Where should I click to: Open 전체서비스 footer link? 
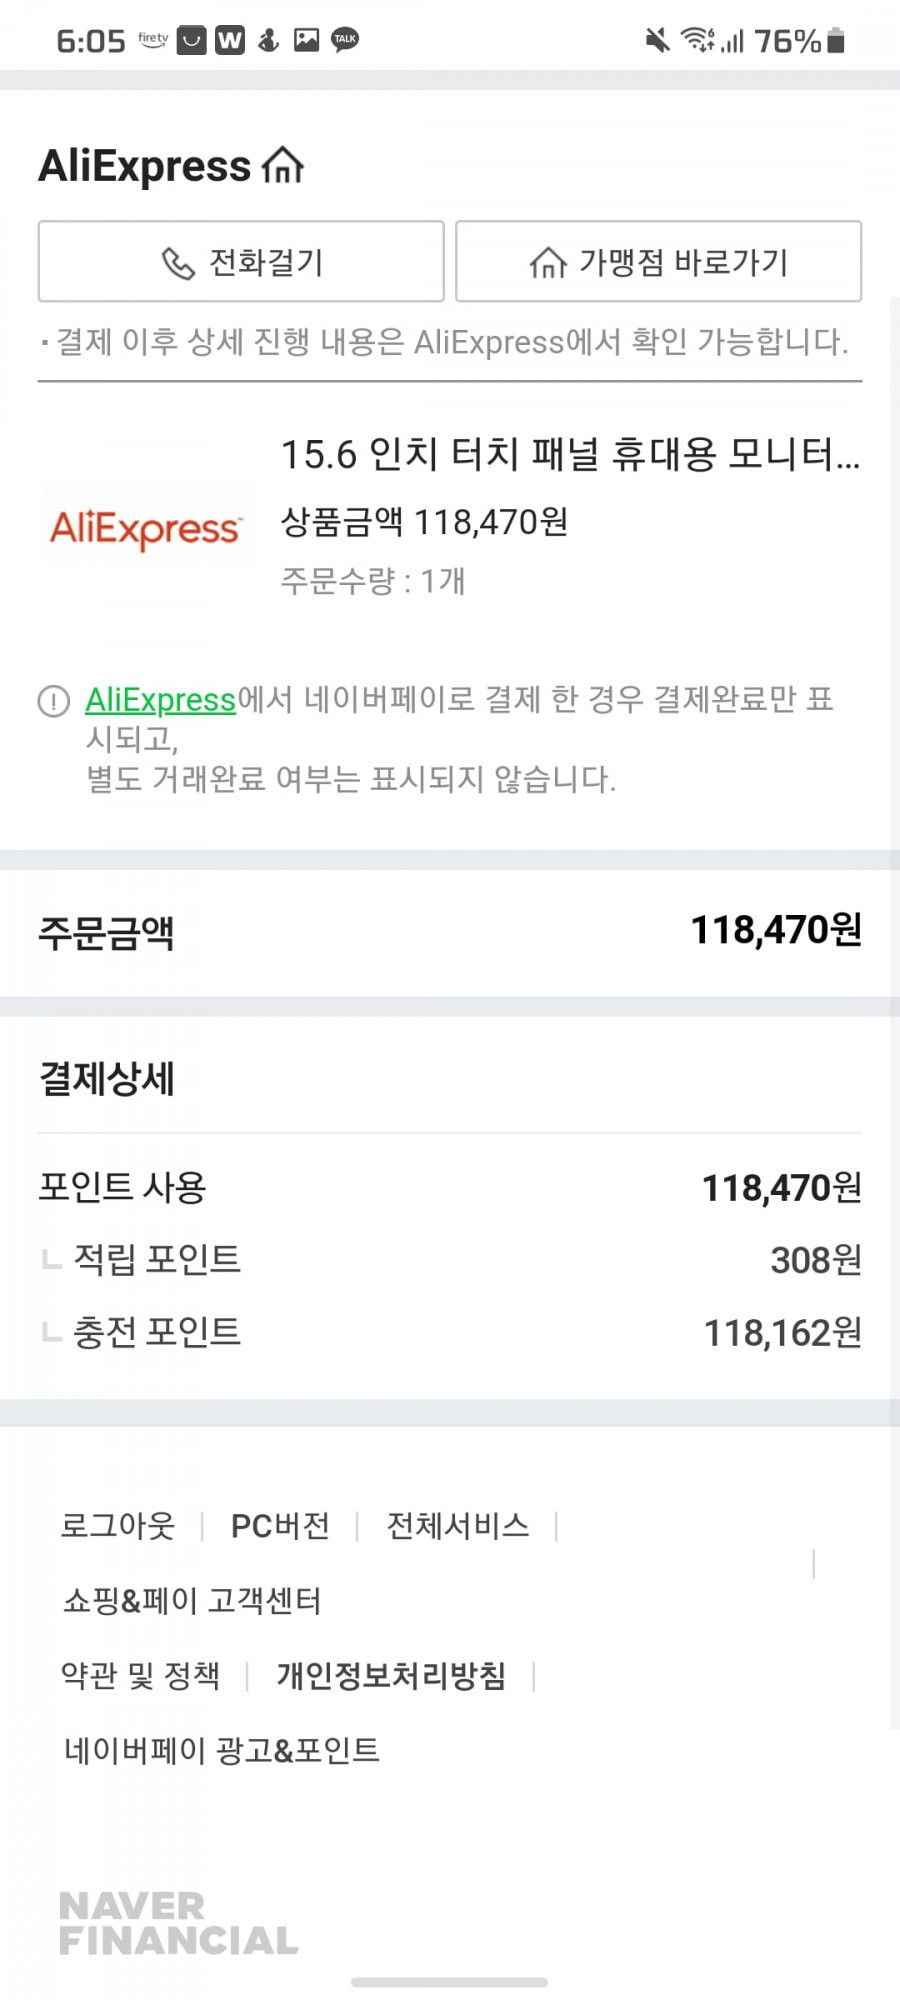[x=458, y=1526]
